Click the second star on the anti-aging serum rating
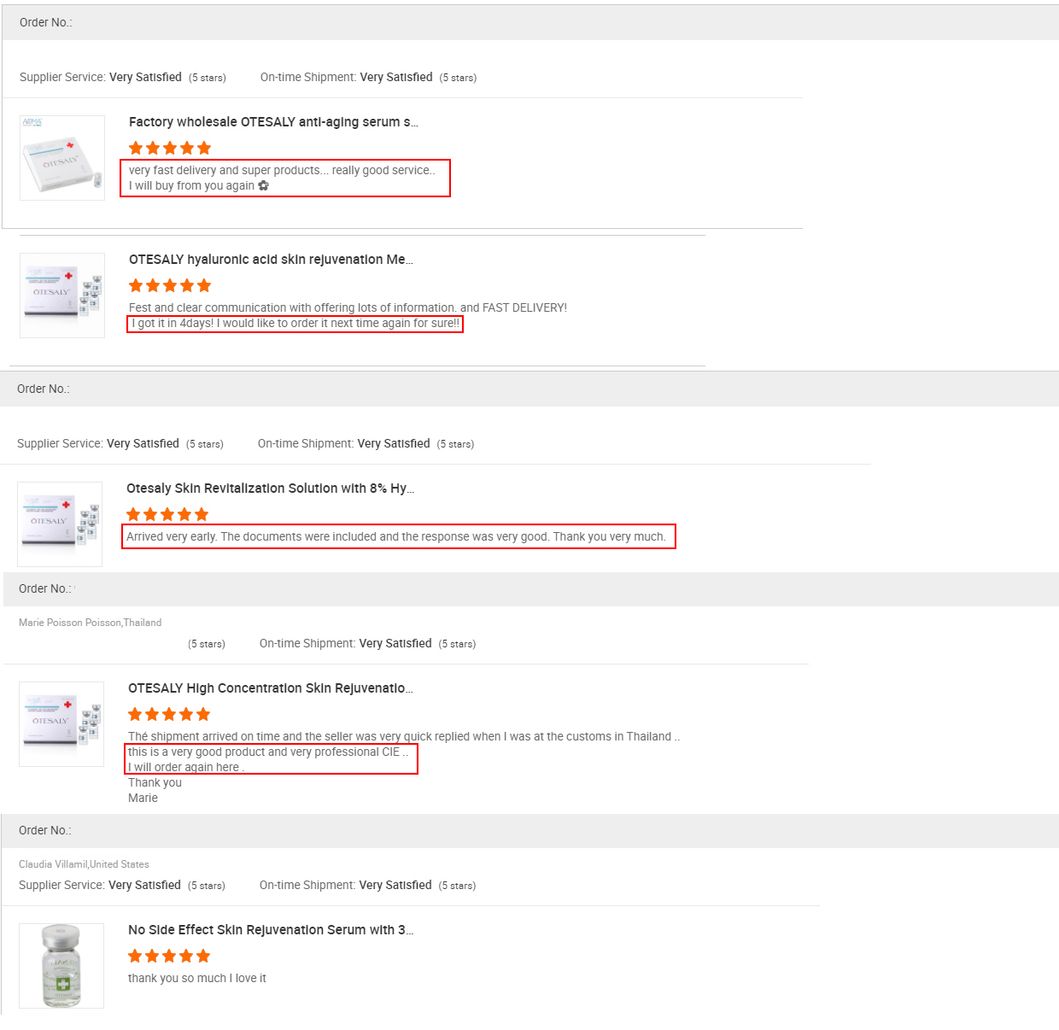This screenshot has height=1030, width=1059. [152, 147]
